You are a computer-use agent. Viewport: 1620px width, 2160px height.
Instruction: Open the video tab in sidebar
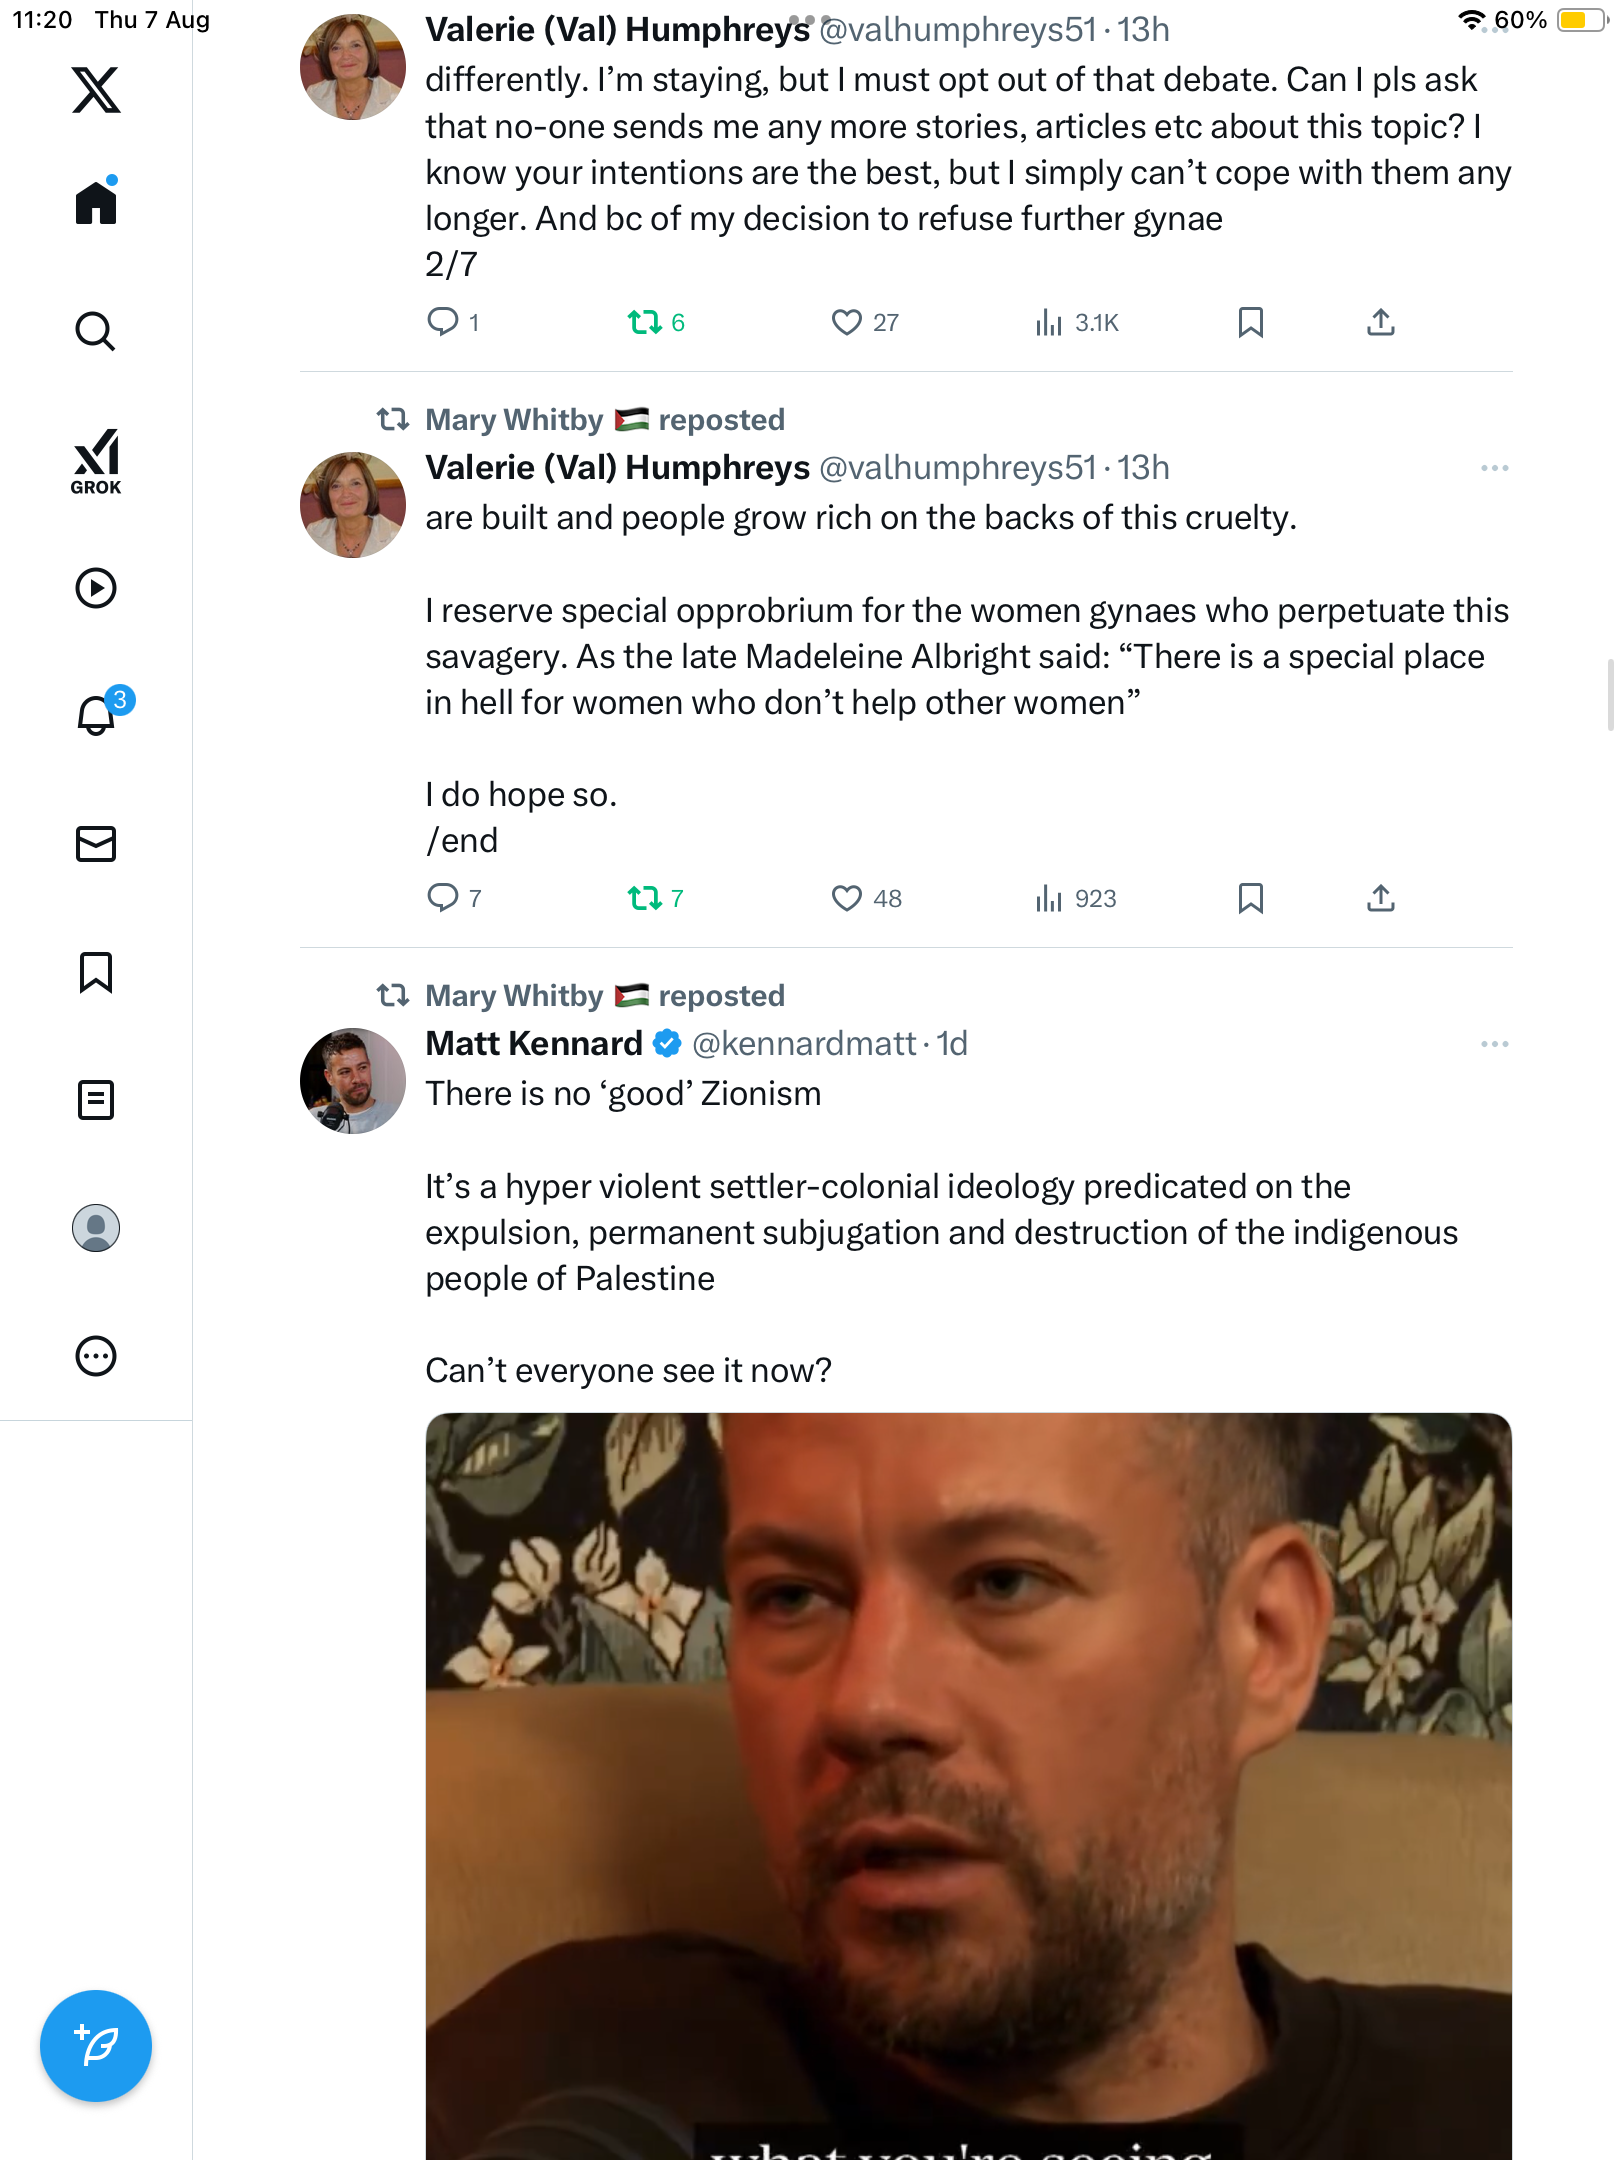point(96,588)
